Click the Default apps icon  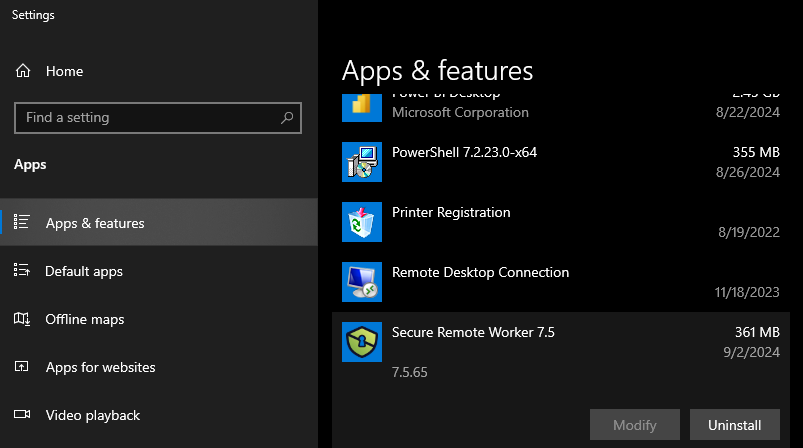(x=22, y=270)
